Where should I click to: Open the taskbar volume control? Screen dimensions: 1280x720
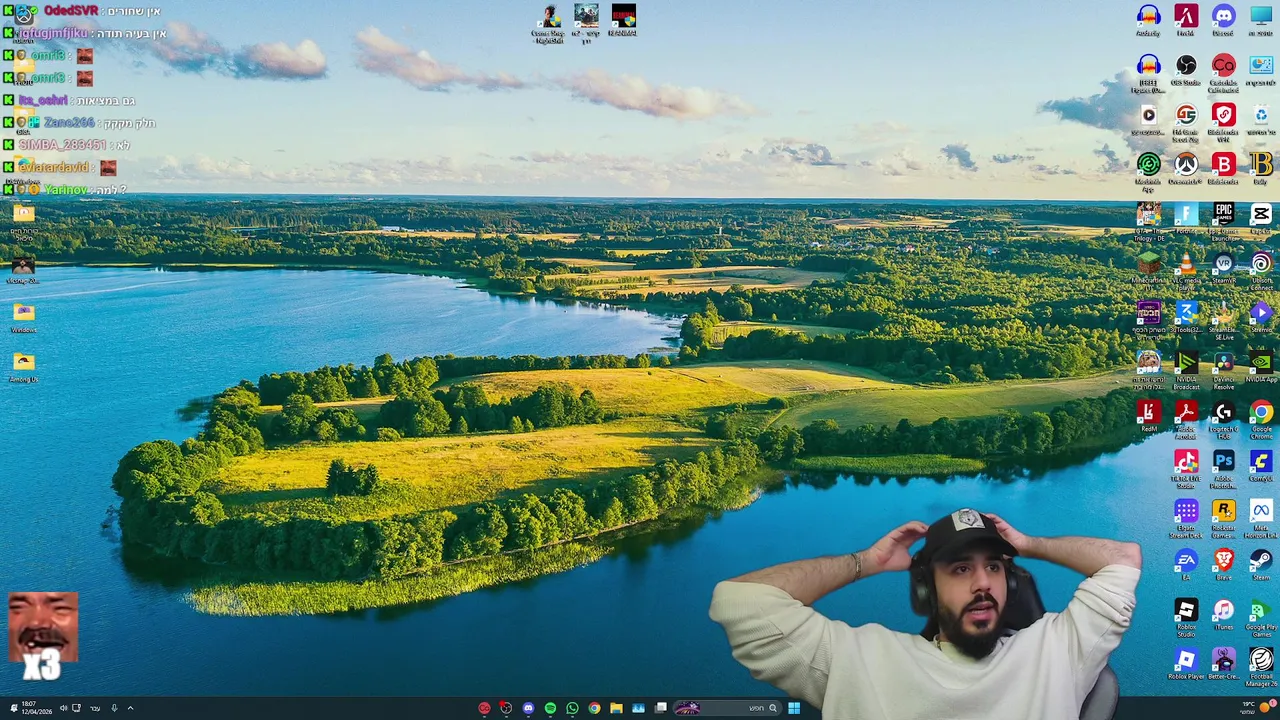[63, 708]
